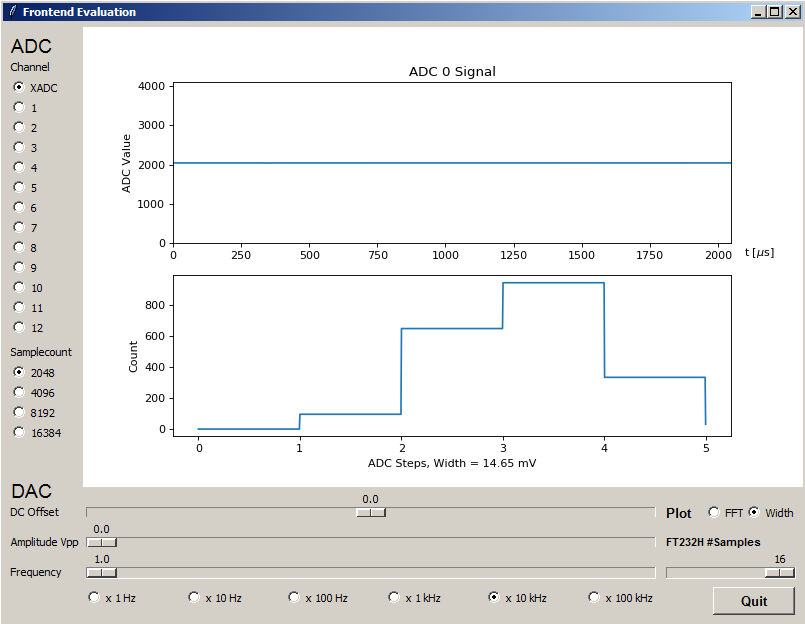Viewport: 805px width, 624px height.
Task: Choose samplecount 2048
Action: [x=19, y=372]
